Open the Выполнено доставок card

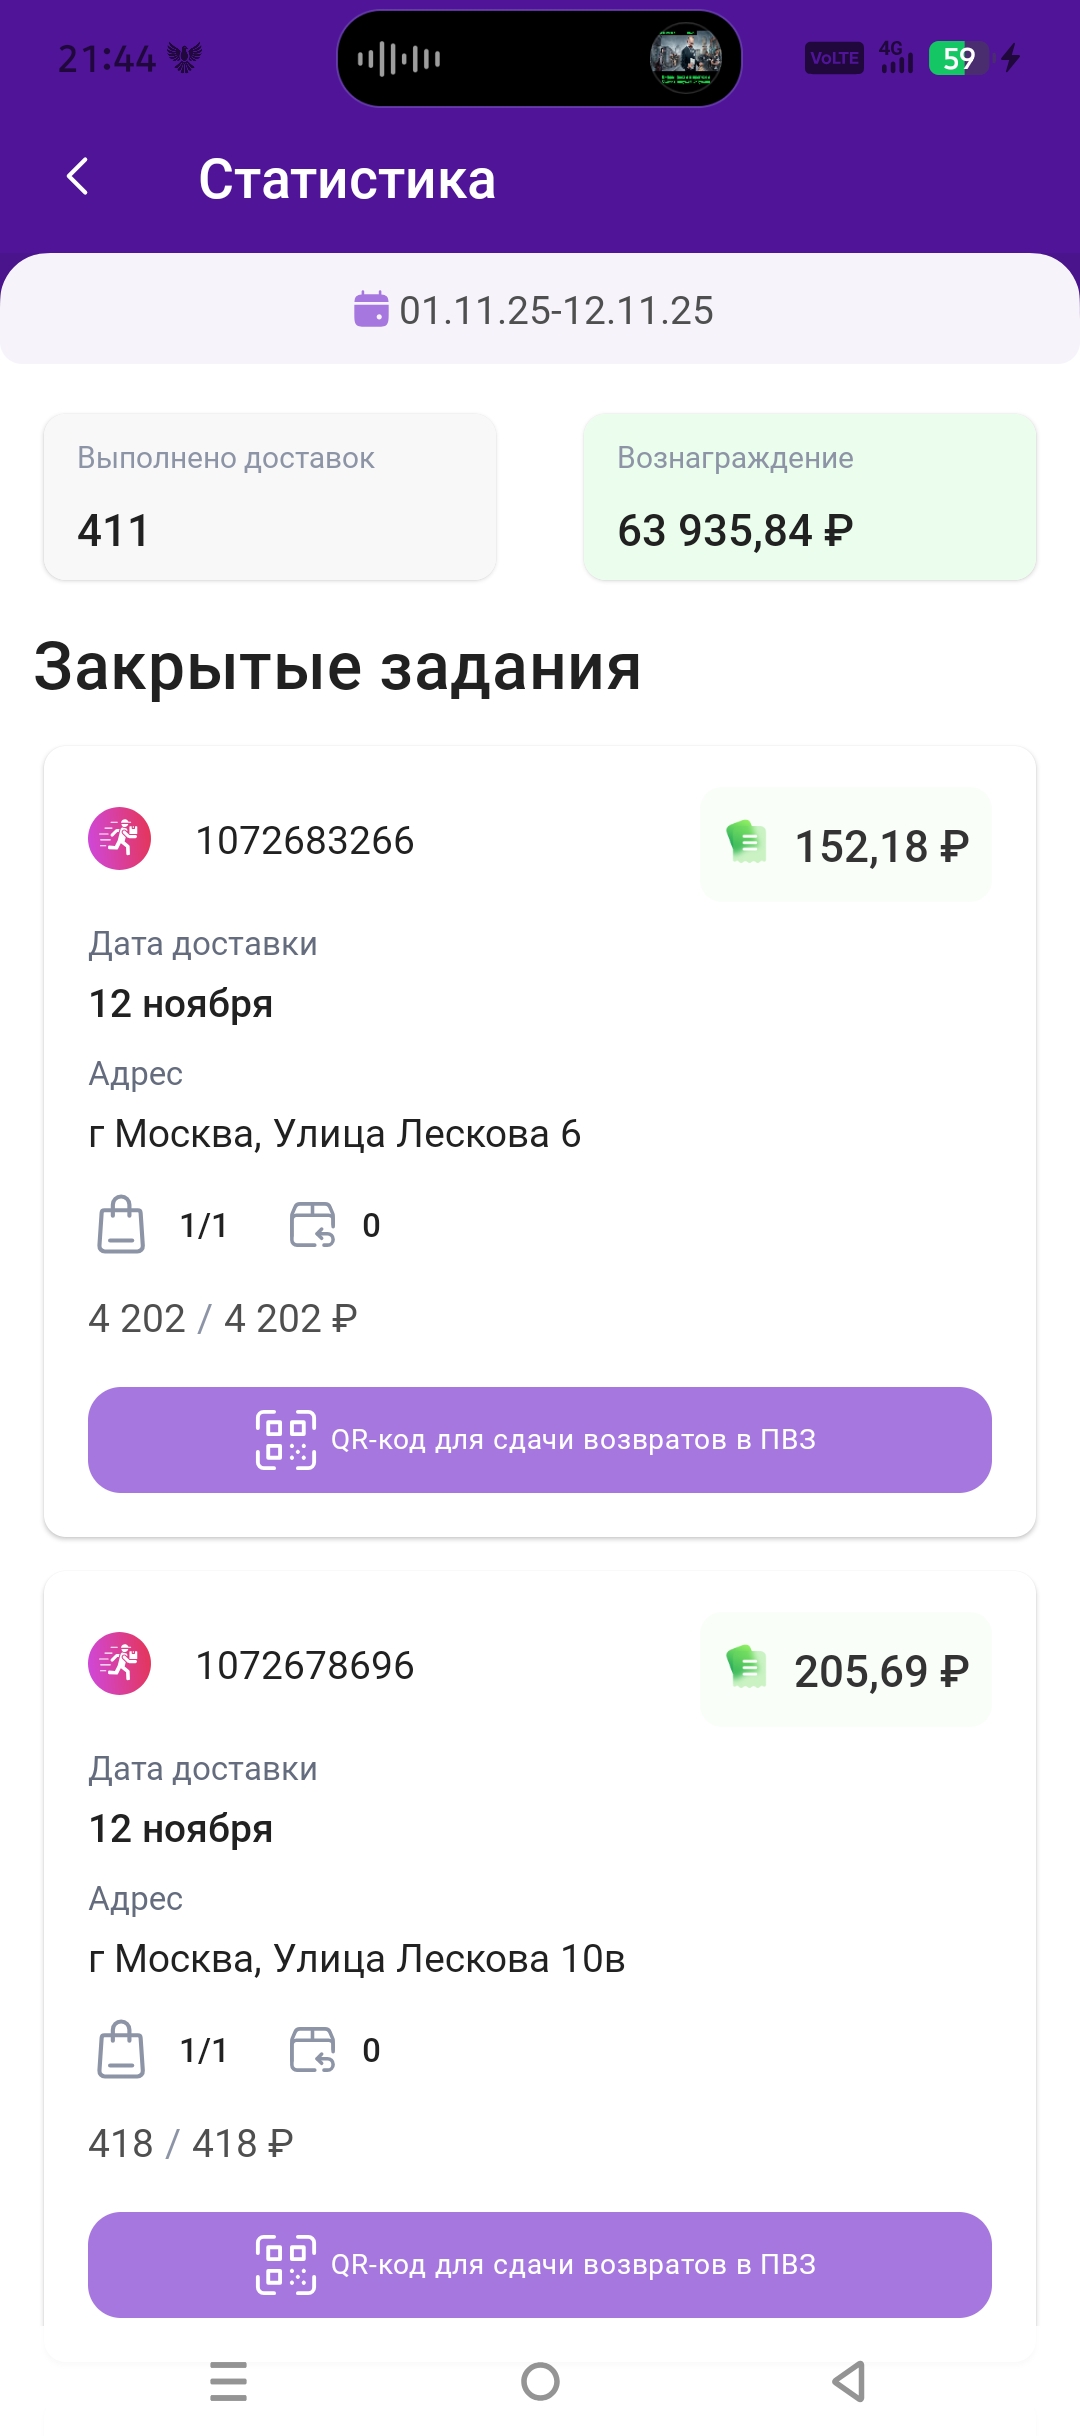(x=270, y=497)
